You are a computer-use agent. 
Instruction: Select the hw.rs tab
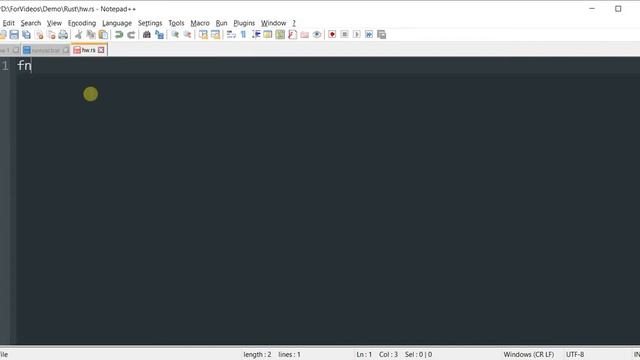point(88,50)
